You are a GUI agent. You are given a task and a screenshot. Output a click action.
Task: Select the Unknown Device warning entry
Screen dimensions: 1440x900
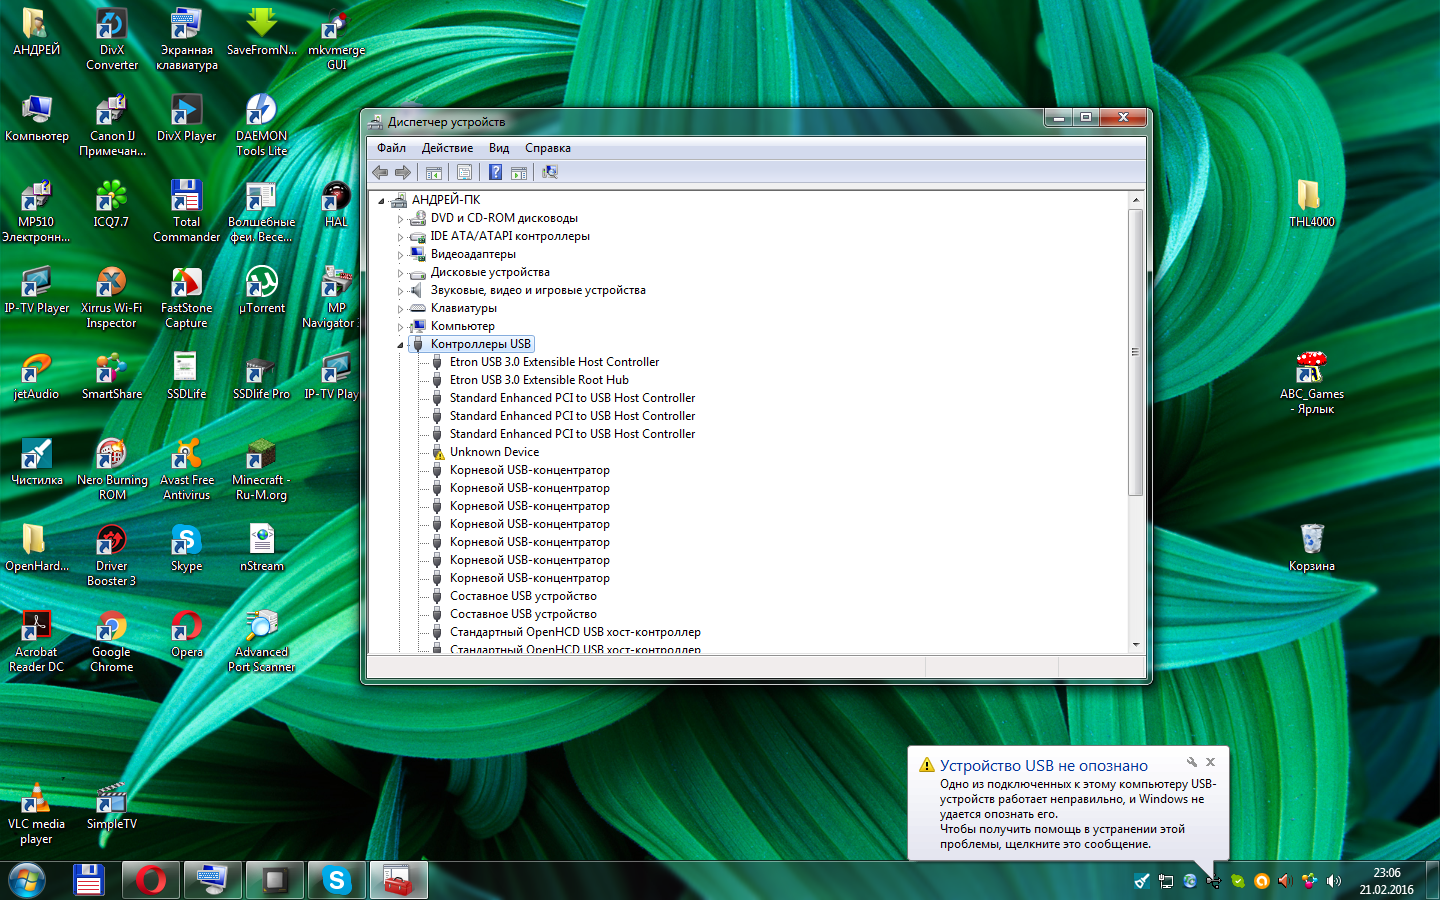click(x=494, y=452)
